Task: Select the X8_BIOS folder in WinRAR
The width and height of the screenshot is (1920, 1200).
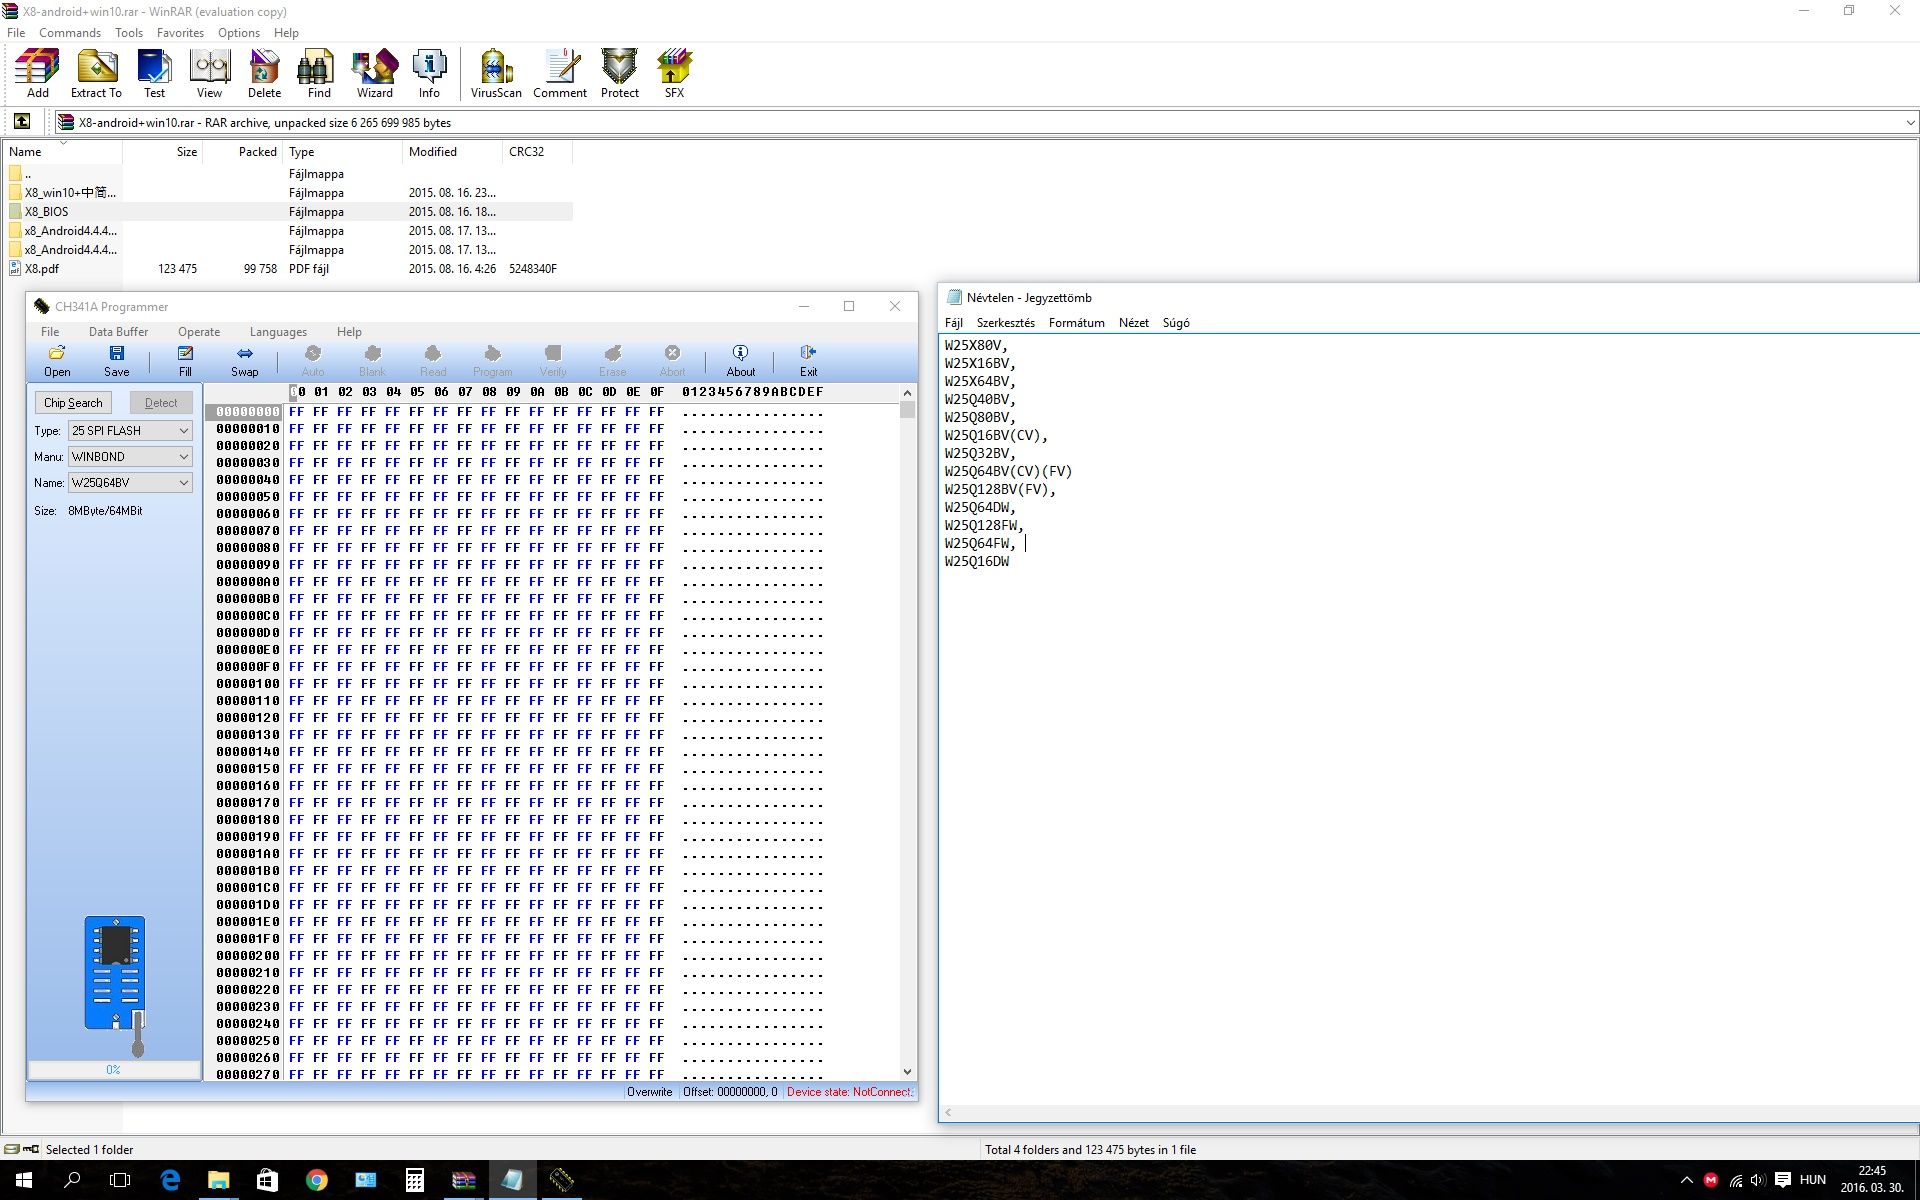Action: [x=289, y=212]
